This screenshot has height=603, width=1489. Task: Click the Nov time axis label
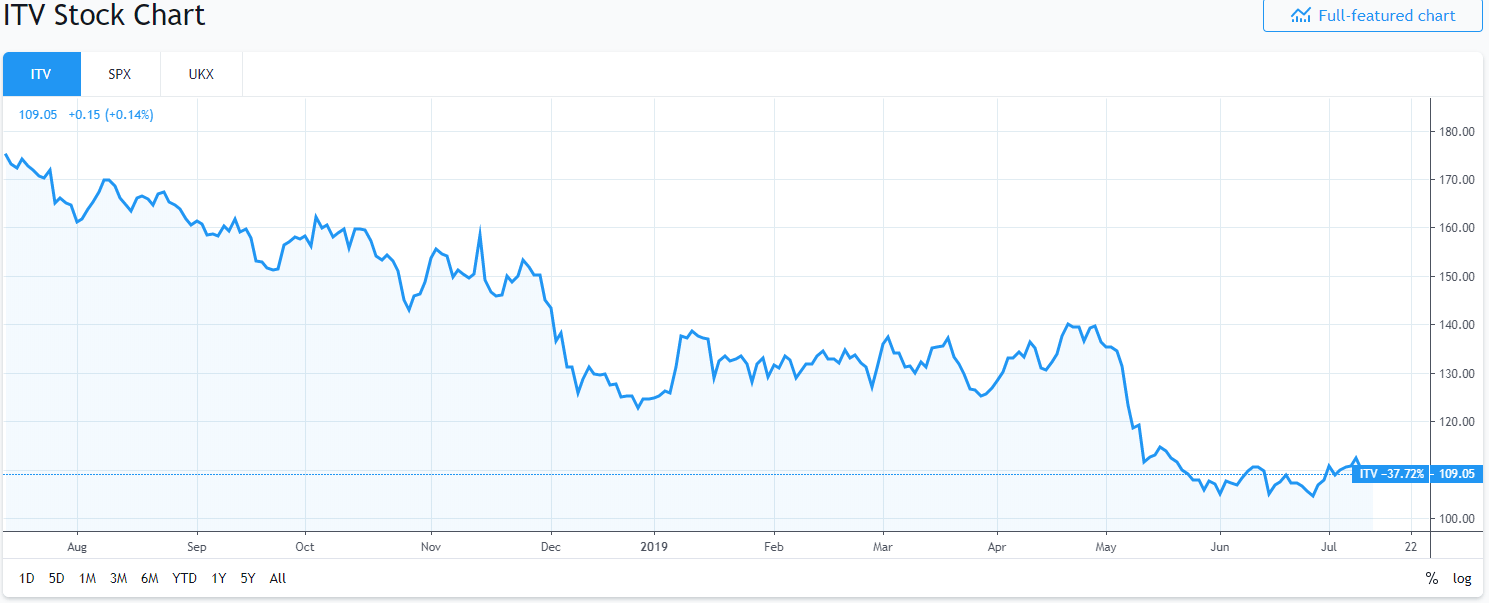point(431,547)
